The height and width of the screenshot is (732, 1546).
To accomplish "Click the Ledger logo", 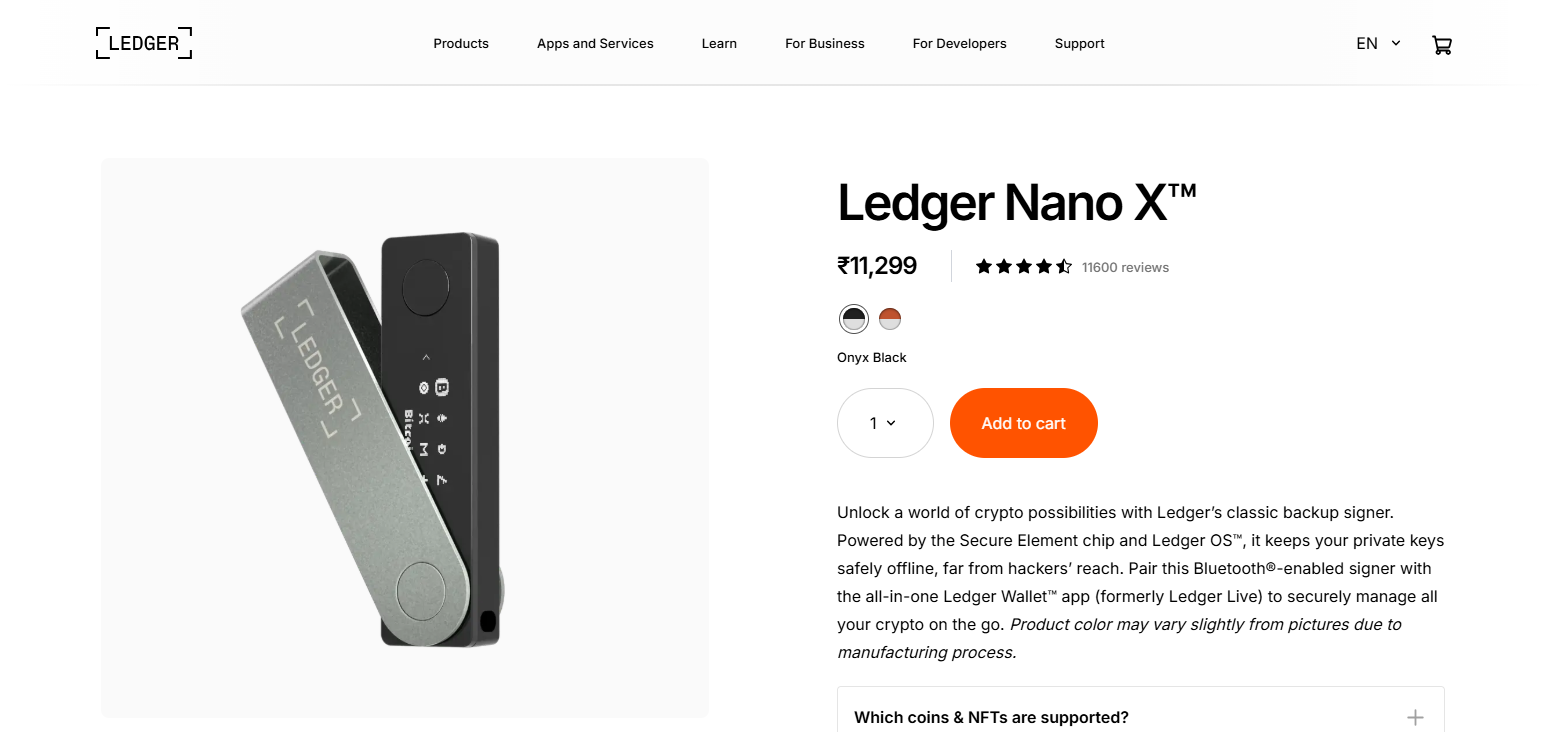I will (x=143, y=42).
